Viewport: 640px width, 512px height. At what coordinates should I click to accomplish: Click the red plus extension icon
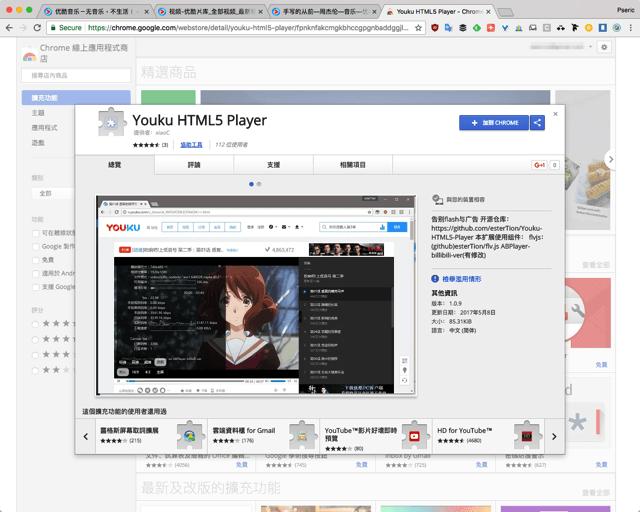(491, 28)
